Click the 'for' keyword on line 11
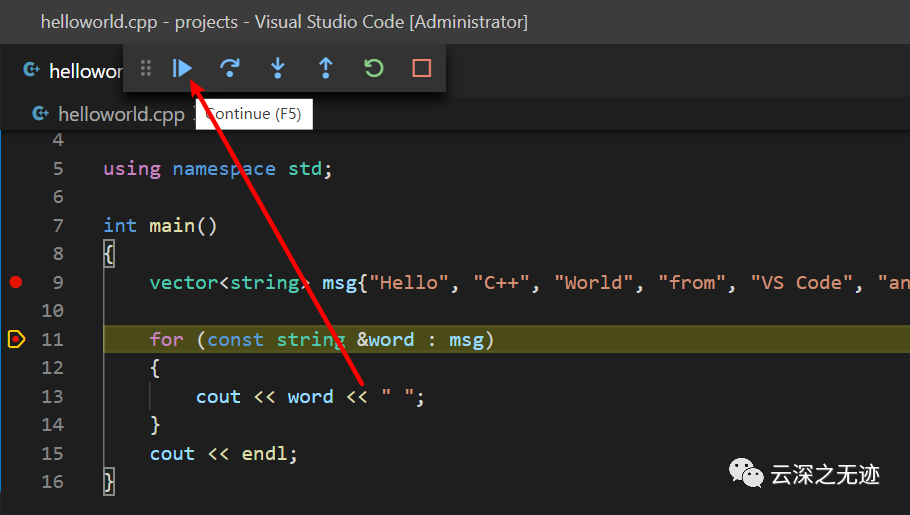This screenshot has height=515, width=910. (167, 339)
